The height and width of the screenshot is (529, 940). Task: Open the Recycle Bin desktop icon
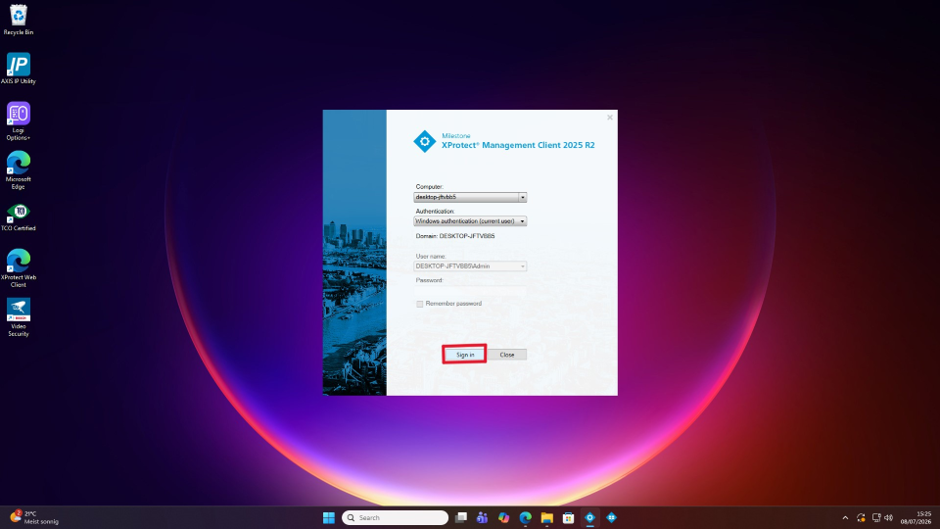[x=18, y=20]
